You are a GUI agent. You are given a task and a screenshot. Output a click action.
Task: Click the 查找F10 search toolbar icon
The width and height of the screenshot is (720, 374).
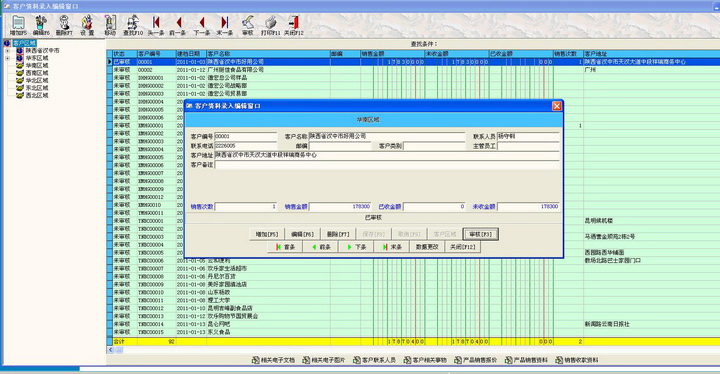(x=133, y=25)
